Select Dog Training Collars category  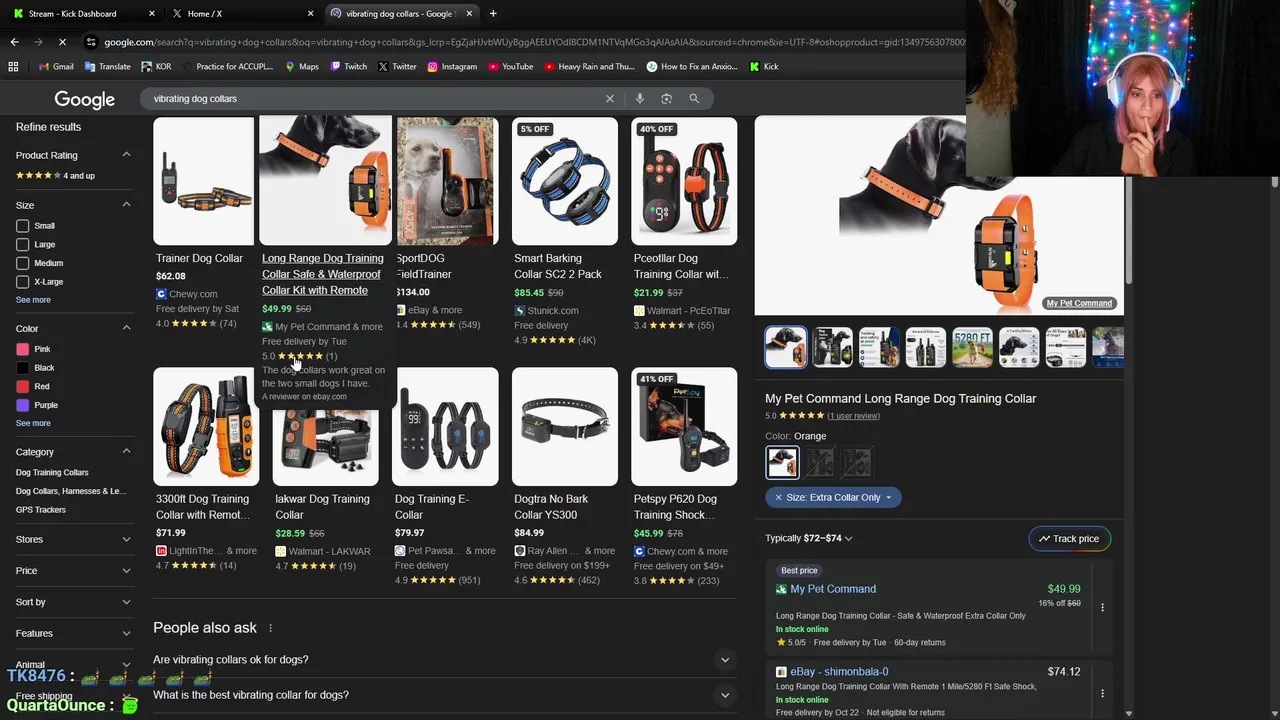pyautogui.click(x=52, y=472)
